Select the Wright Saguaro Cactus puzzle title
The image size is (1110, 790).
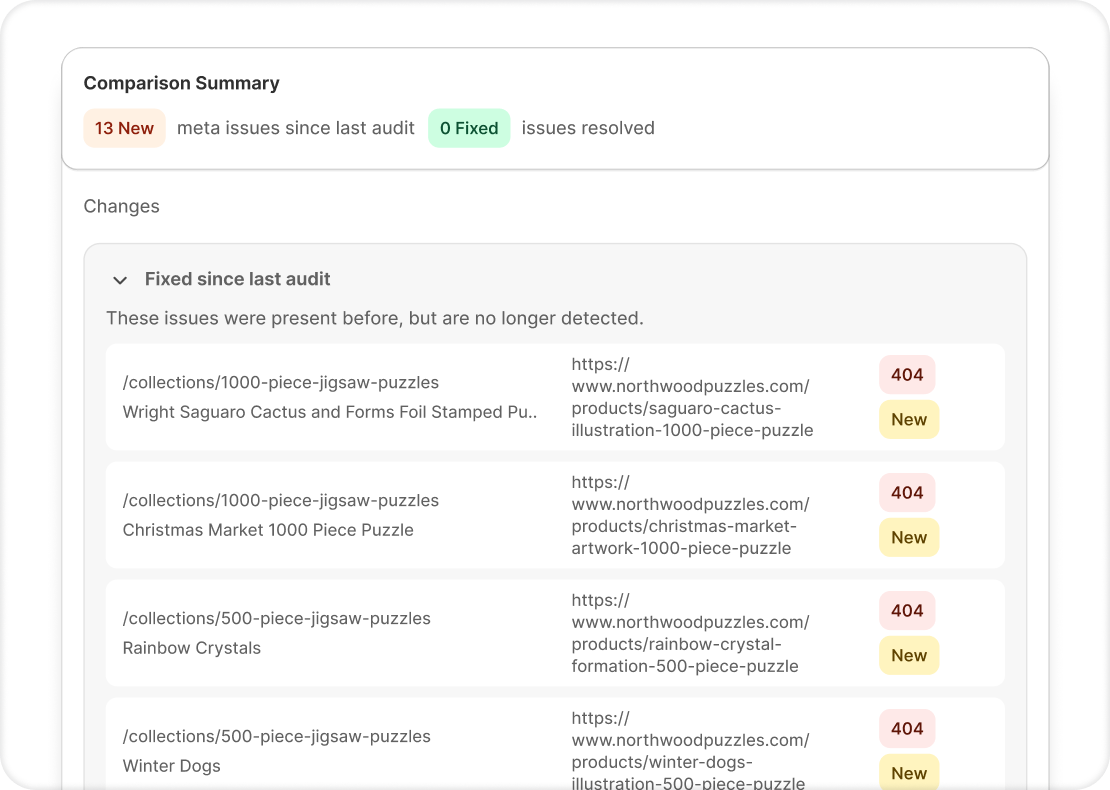(x=329, y=412)
